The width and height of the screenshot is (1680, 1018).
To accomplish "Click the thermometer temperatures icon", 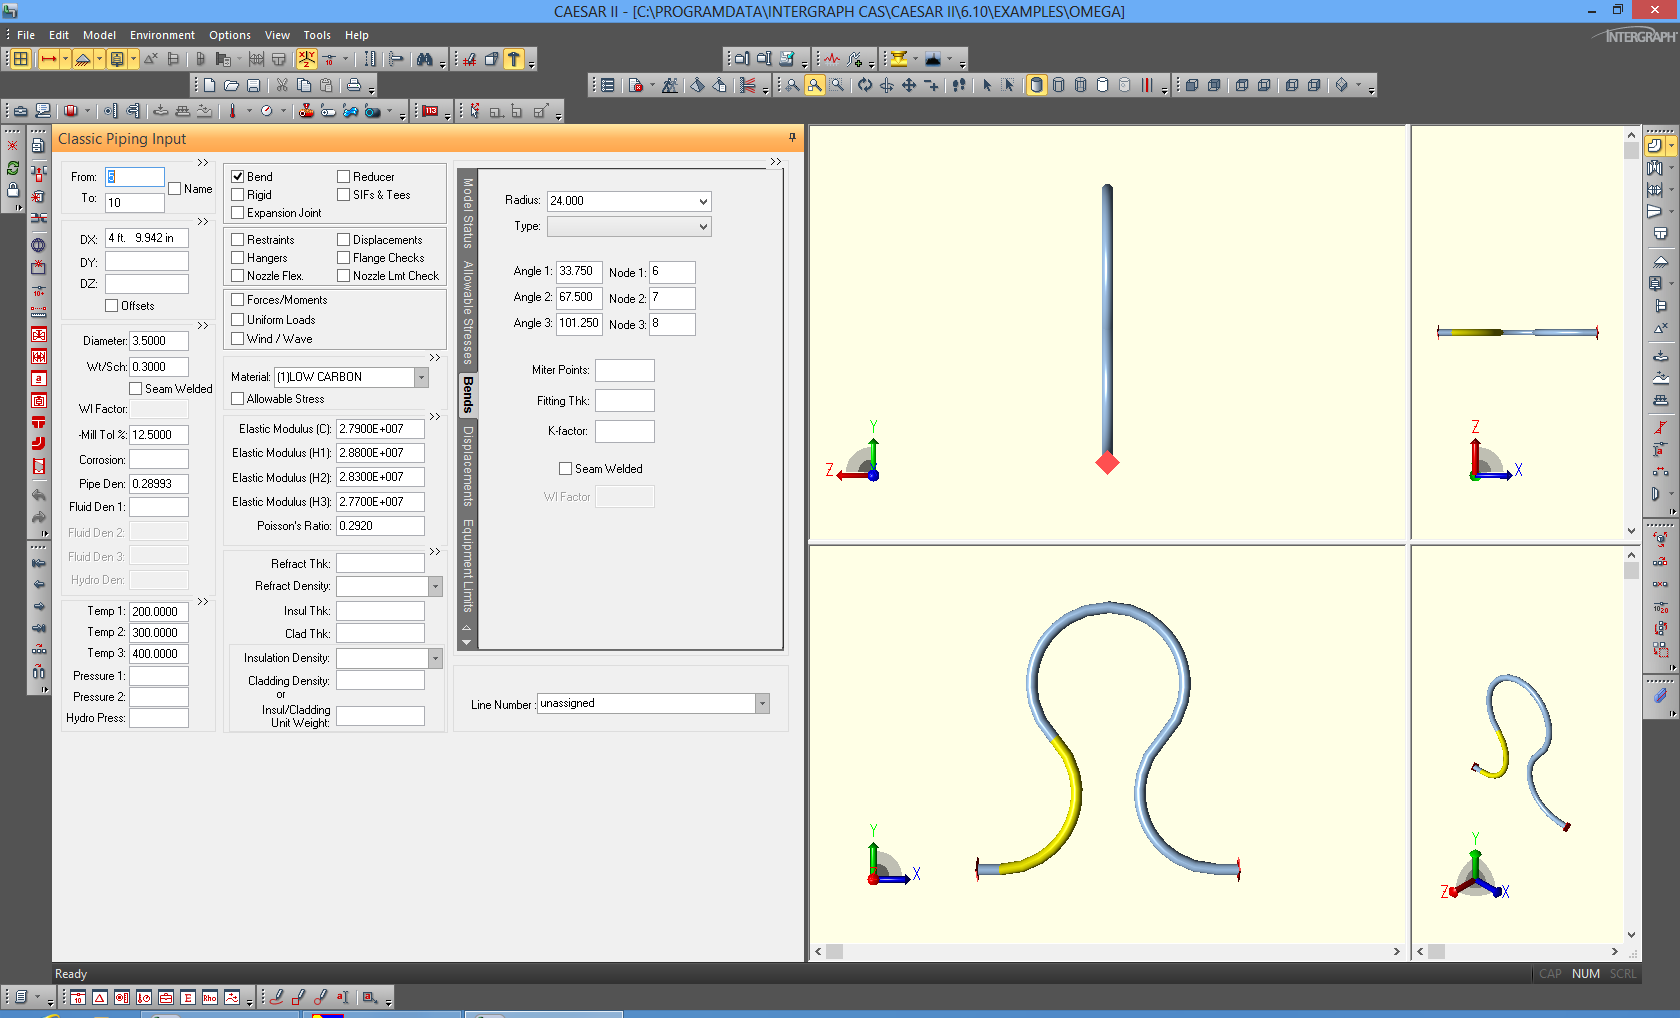I will pos(232,111).
